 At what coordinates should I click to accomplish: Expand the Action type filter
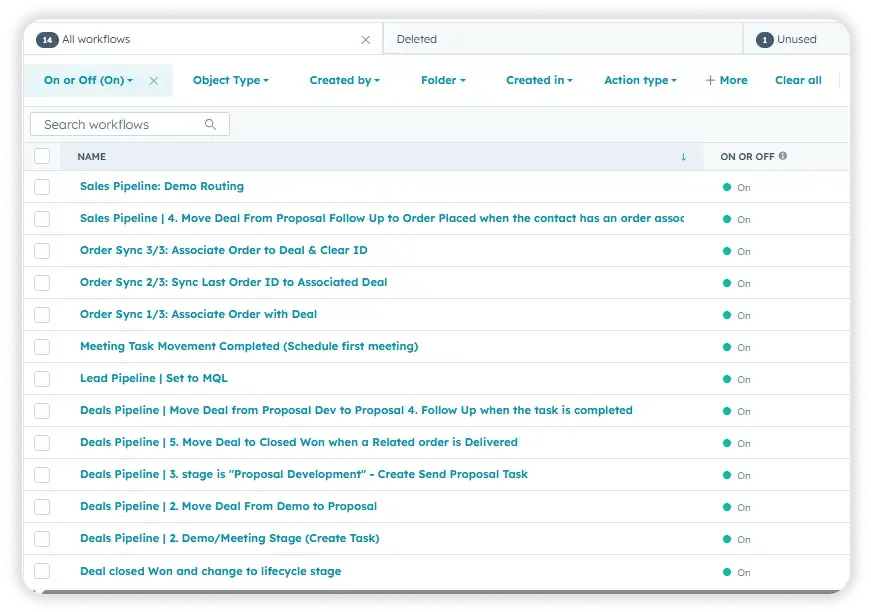tap(640, 80)
